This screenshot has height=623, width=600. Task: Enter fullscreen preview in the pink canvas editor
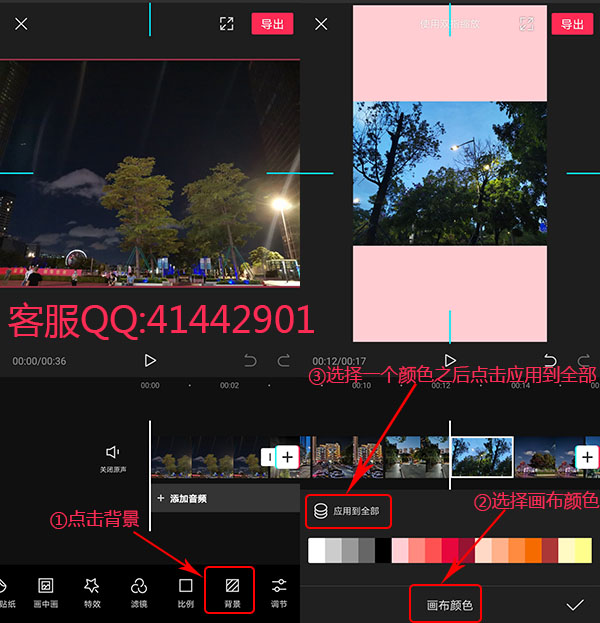pos(527,24)
